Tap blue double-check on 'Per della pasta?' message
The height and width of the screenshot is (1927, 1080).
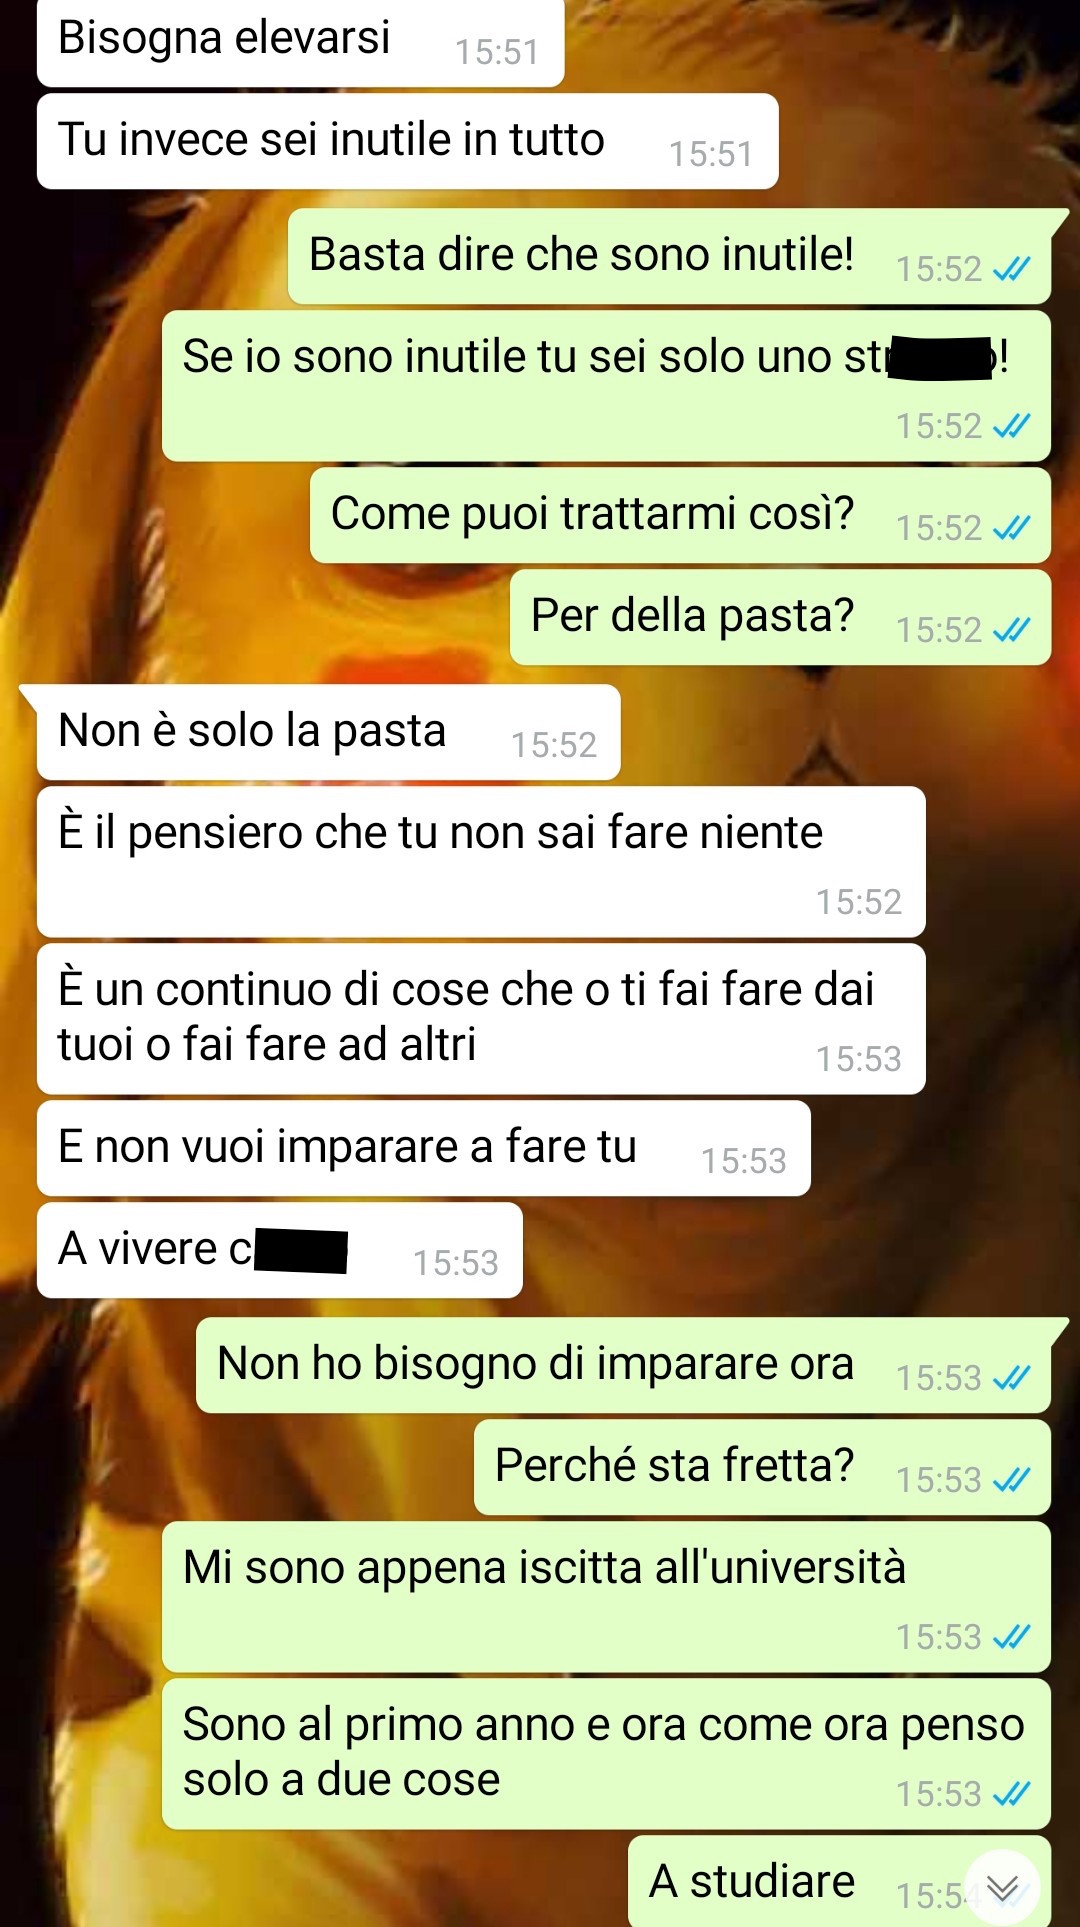coord(1011,630)
